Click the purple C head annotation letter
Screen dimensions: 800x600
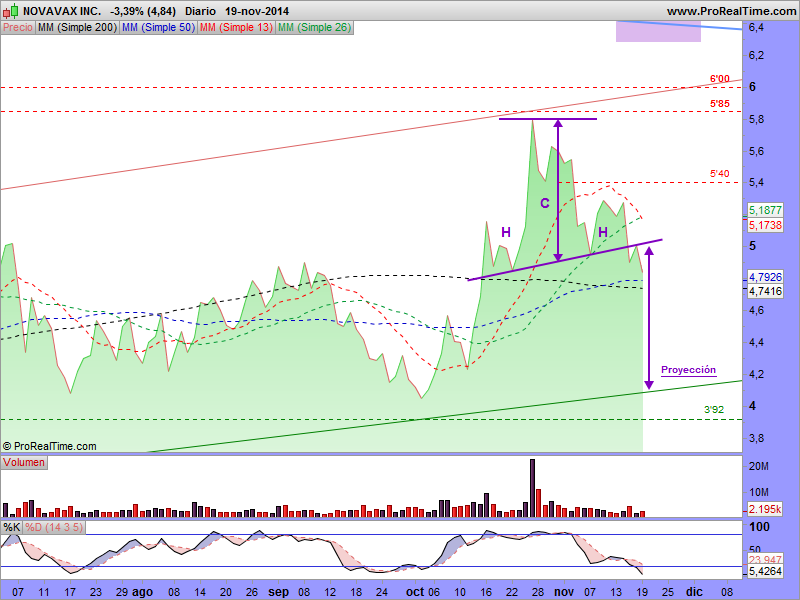tap(545, 203)
